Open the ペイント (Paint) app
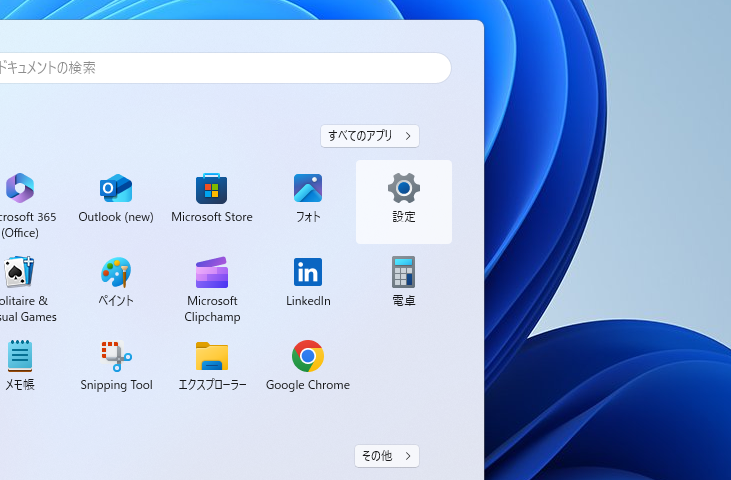731x480 pixels. pos(116,273)
